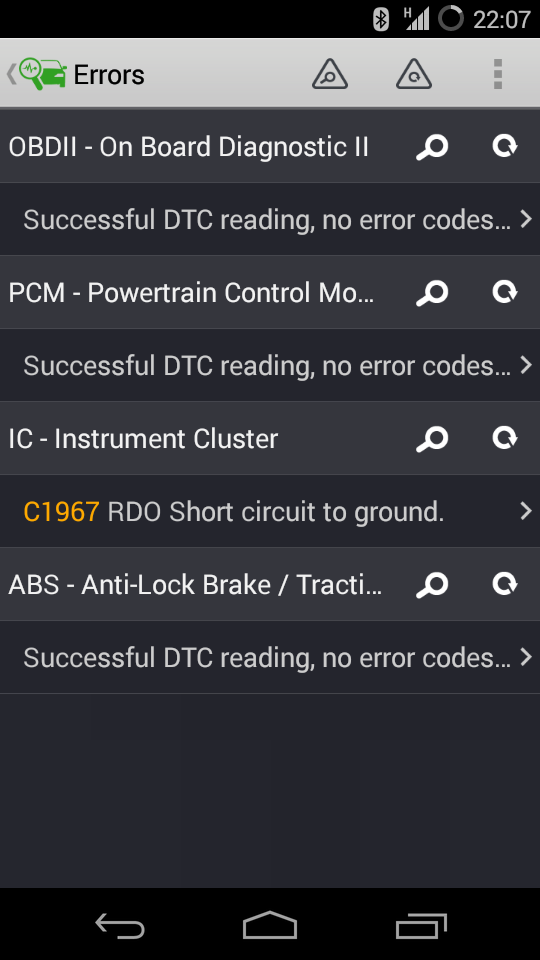Refresh the IC Instrument Cluster module
Image resolution: width=540 pixels, height=960 pixels.
coord(505,438)
